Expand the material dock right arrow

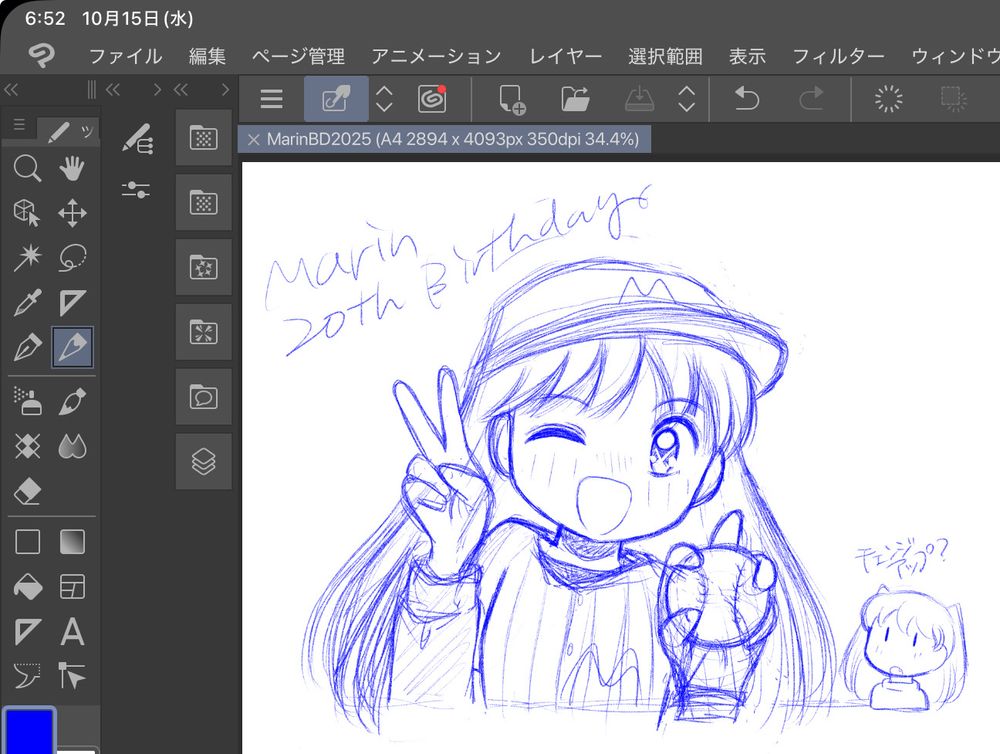(224, 90)
